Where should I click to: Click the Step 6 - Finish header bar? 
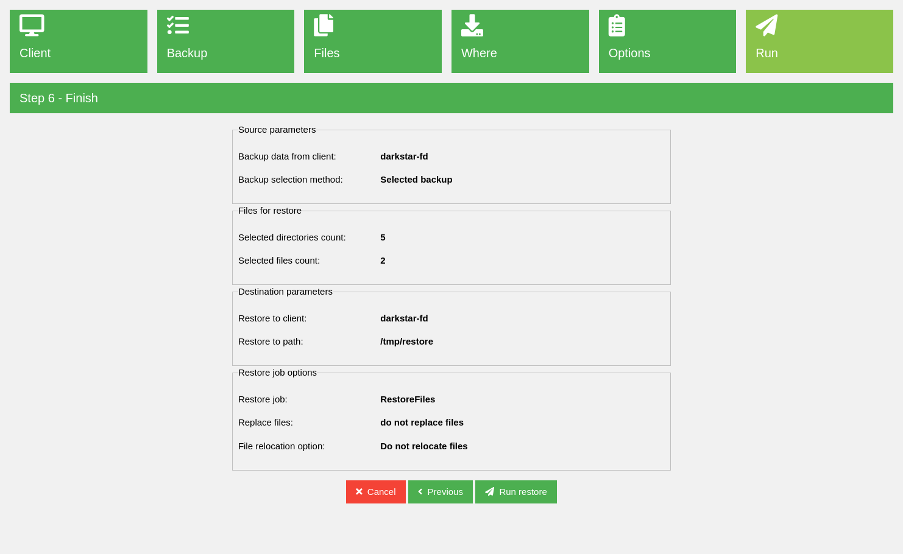pyautogui.click(x=451, y=98)
